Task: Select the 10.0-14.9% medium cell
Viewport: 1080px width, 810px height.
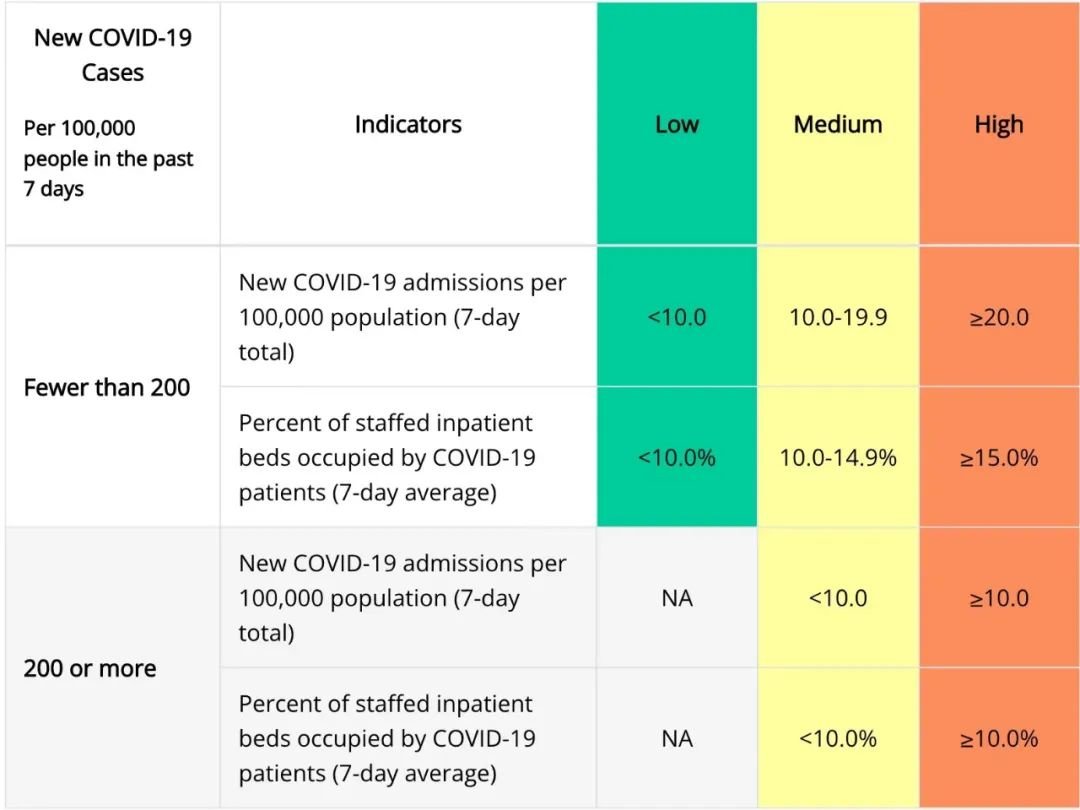Action: pos(838,457)
